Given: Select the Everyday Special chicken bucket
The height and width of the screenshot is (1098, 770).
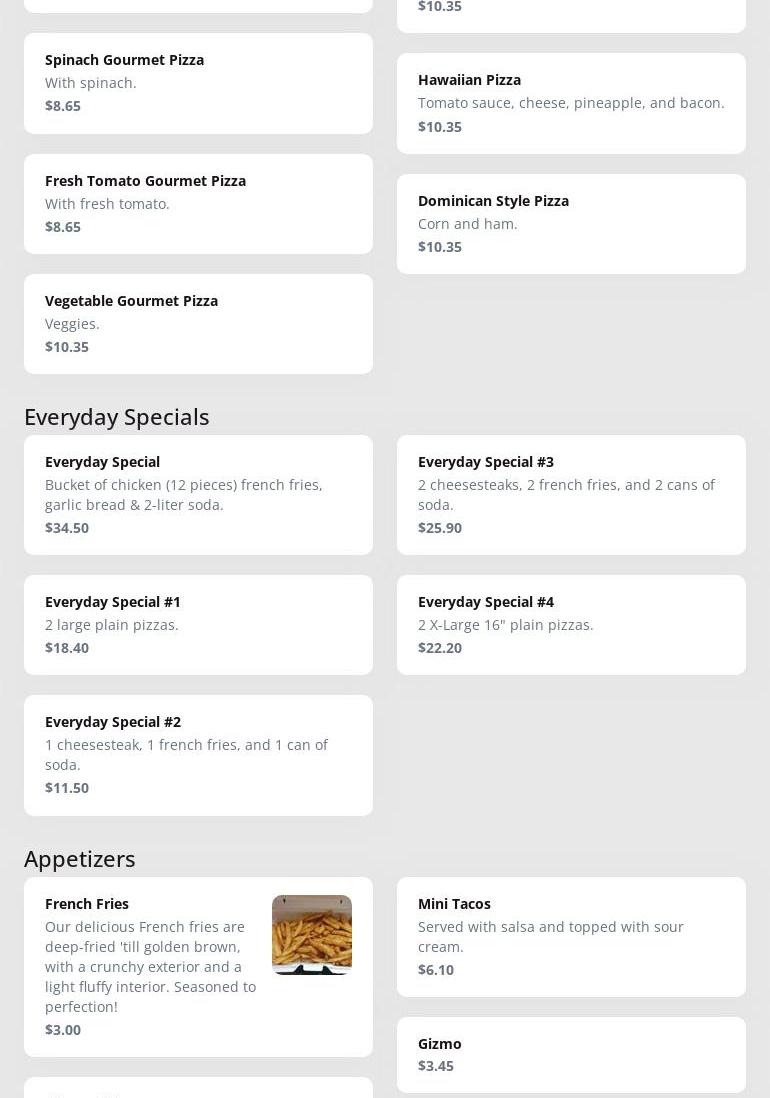Looking at the screenshot, I should pyautogui.click(x=198, y=494).
